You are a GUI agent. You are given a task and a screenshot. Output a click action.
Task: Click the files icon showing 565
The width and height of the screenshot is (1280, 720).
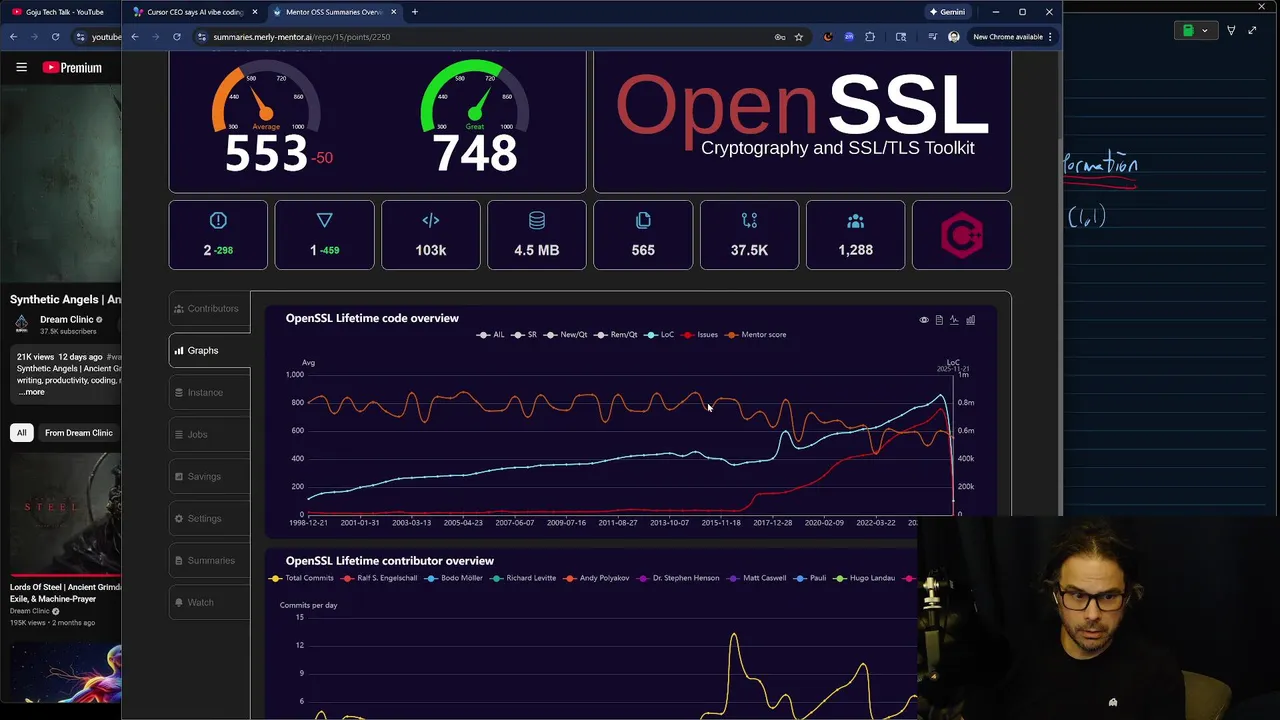(x=643, y=220)
